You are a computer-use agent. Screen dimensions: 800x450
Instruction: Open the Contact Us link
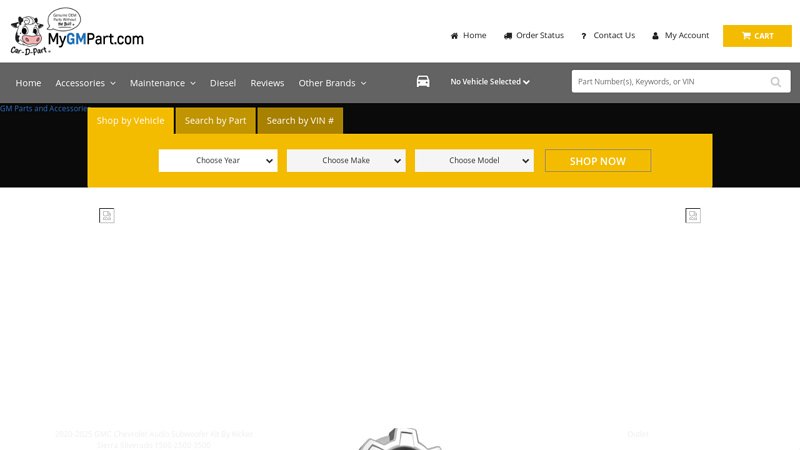pyautogui.click(x=614, y=35)
